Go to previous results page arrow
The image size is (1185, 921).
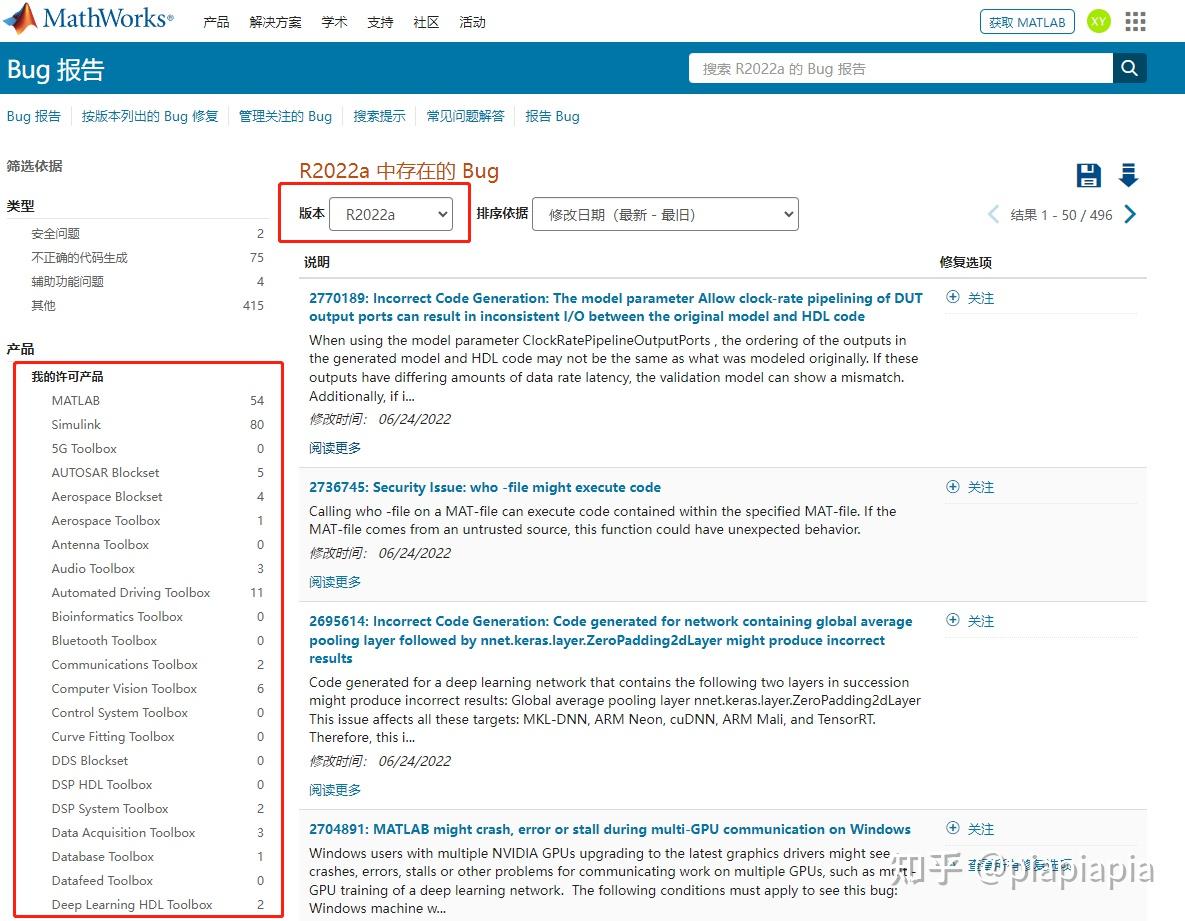993,215
